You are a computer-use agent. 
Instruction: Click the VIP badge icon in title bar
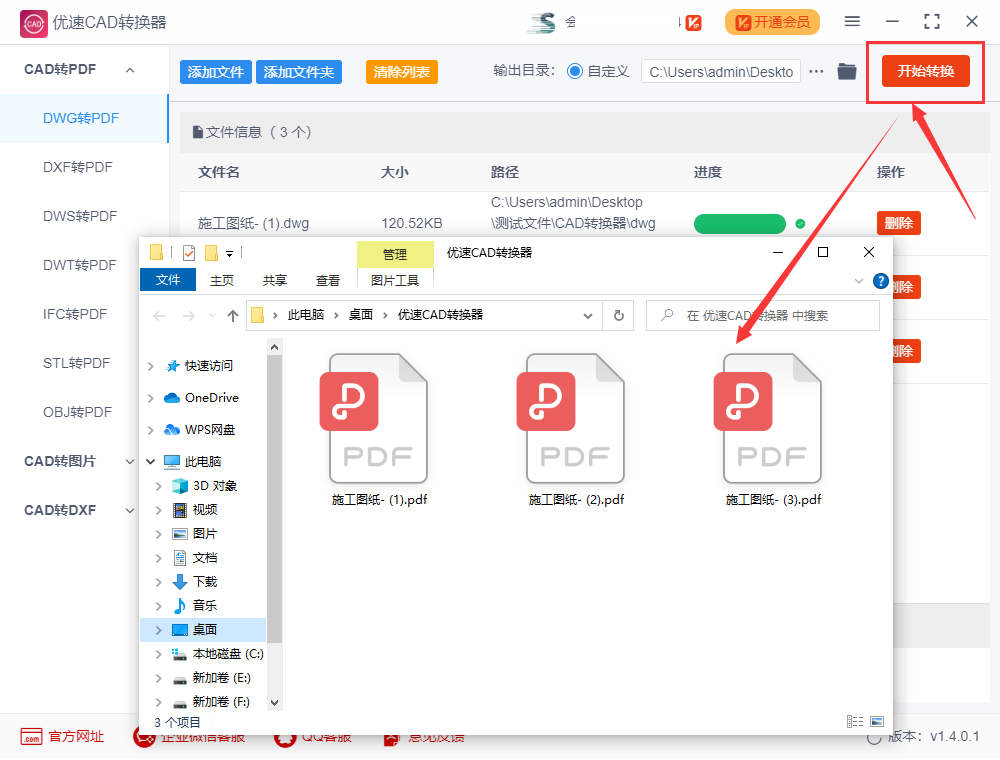click(x=693, y=23)
